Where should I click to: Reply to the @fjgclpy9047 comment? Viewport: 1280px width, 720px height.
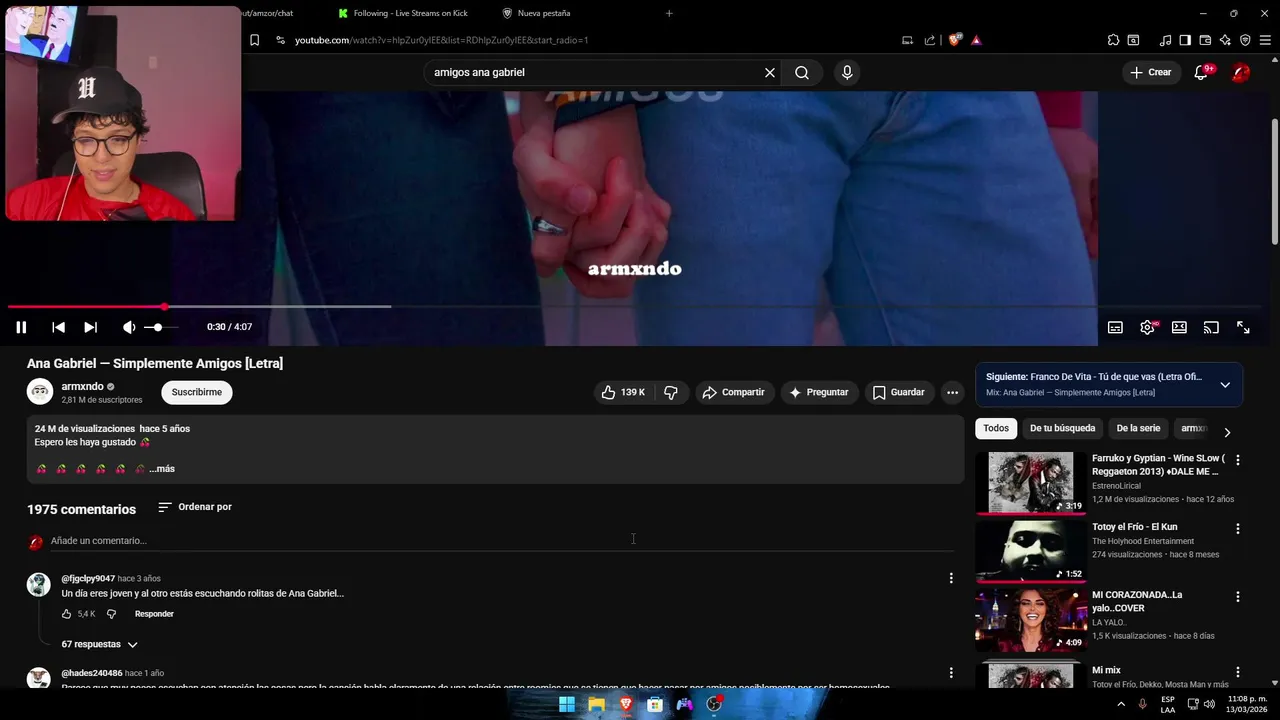click(x=154, y=613)
